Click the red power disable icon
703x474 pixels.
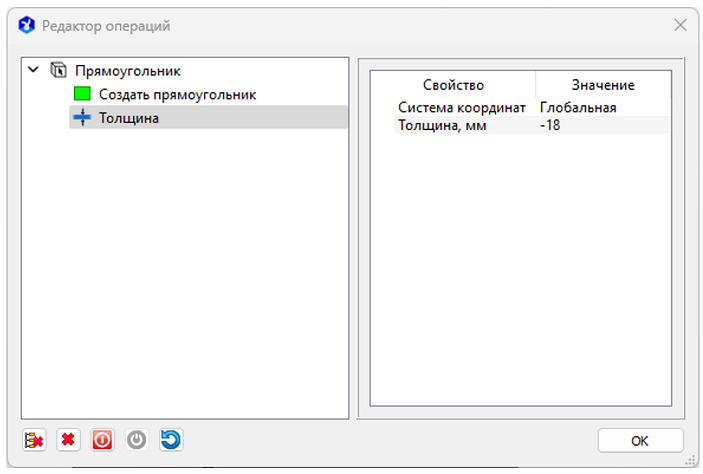[x=102, y=440]
